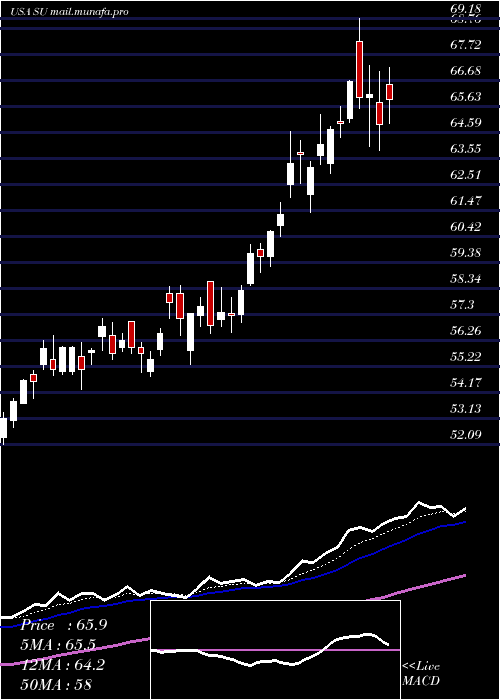Click the 62.51 price axis label
The width and height of the screenshot is (500, 700).
pos(466,175)
